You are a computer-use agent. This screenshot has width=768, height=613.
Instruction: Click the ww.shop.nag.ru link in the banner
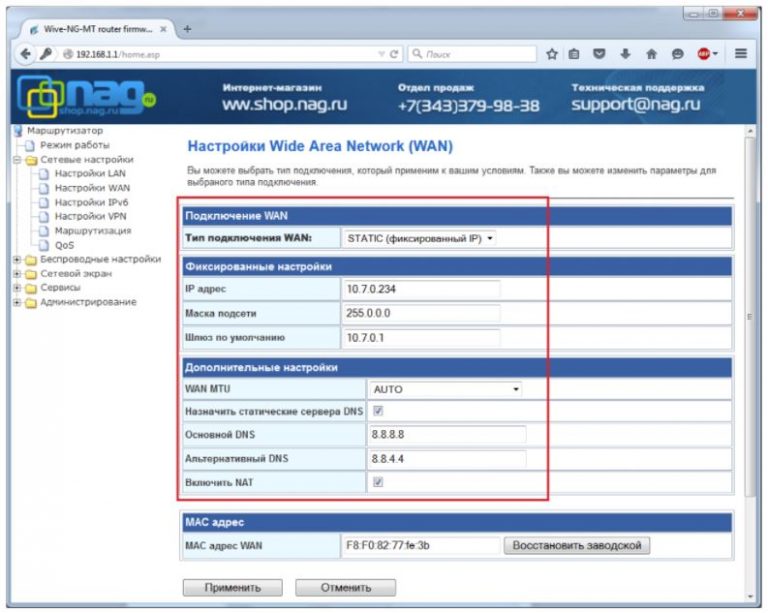[x=285, y=104]
